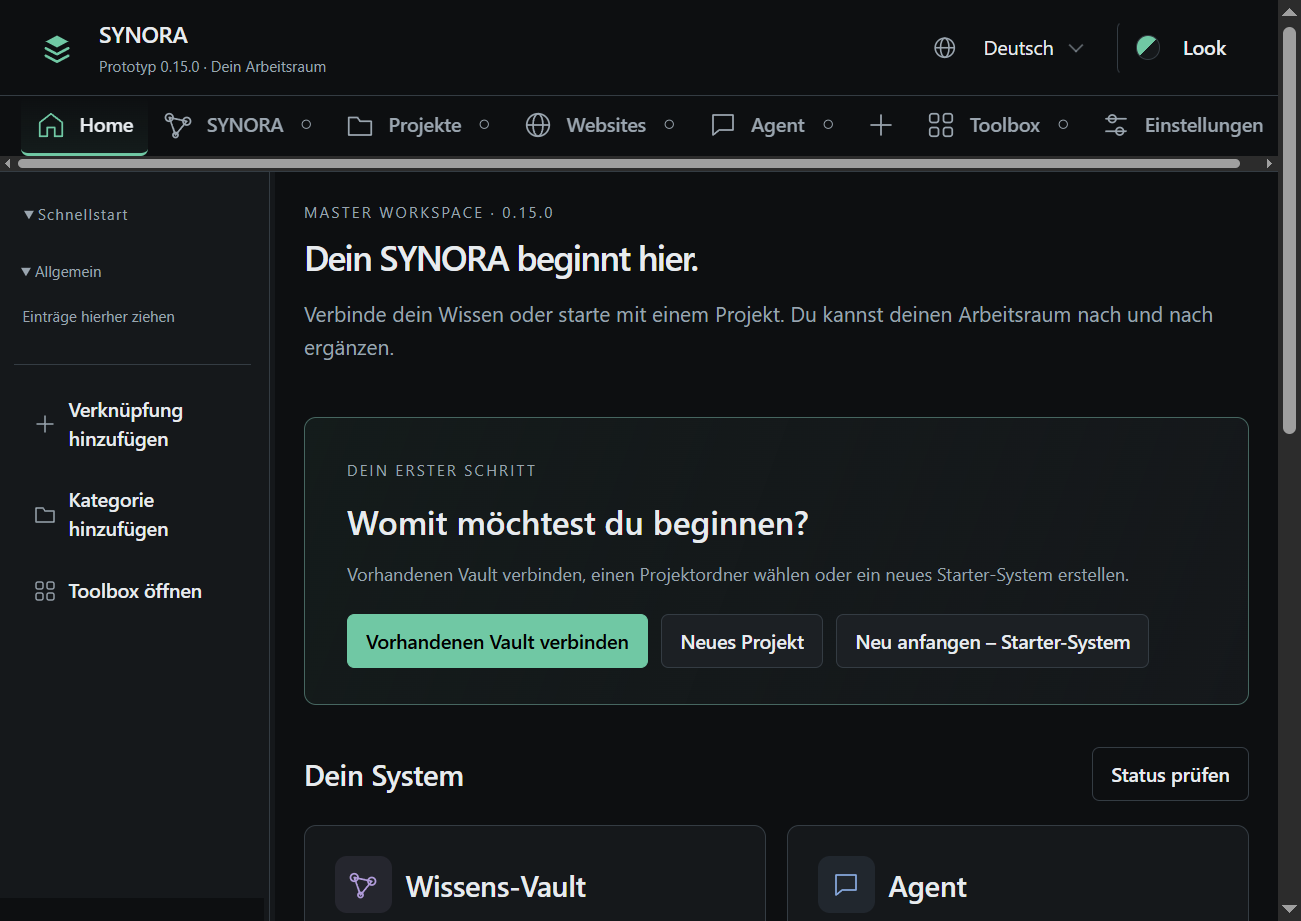
Task: Open the Einstellungen tab
Action: [x=1183, y=126]
